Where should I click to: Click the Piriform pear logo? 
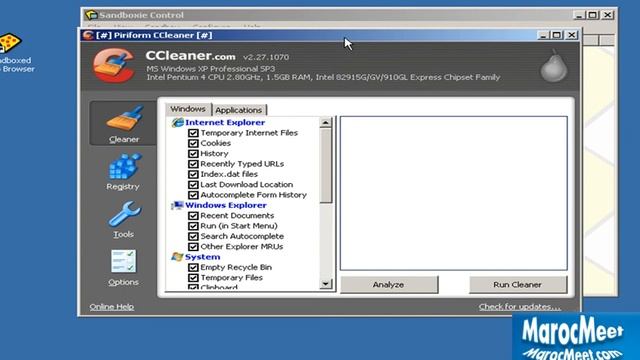click(x=554, y=66)
